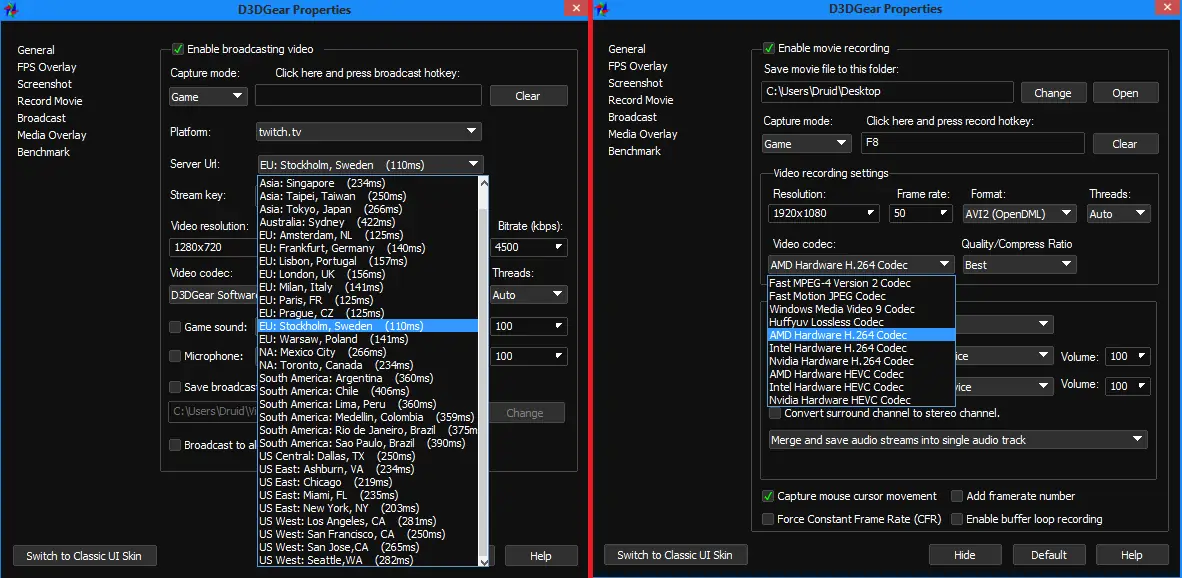Screen dimensions: 1182x578
Task: Select US West: Seattle,WA (282ms) server
Action: click(x=368, y=560)
